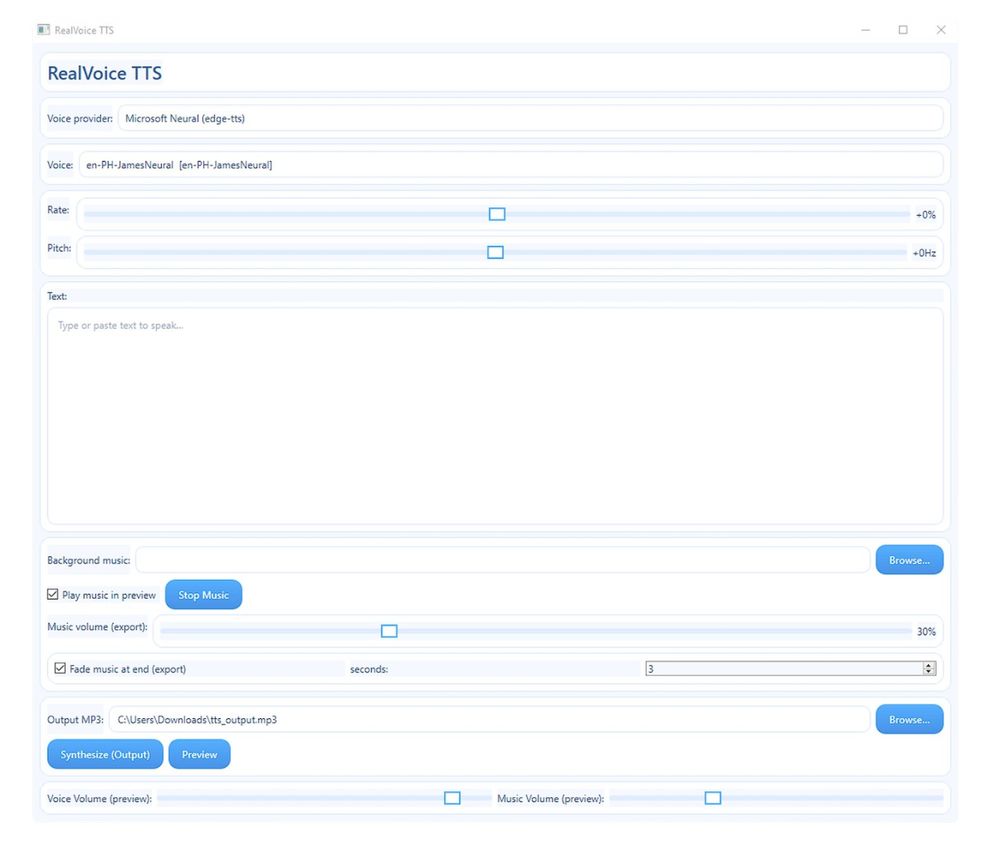Decrease fade seconds with the down arrow

[x=929, y=672]
